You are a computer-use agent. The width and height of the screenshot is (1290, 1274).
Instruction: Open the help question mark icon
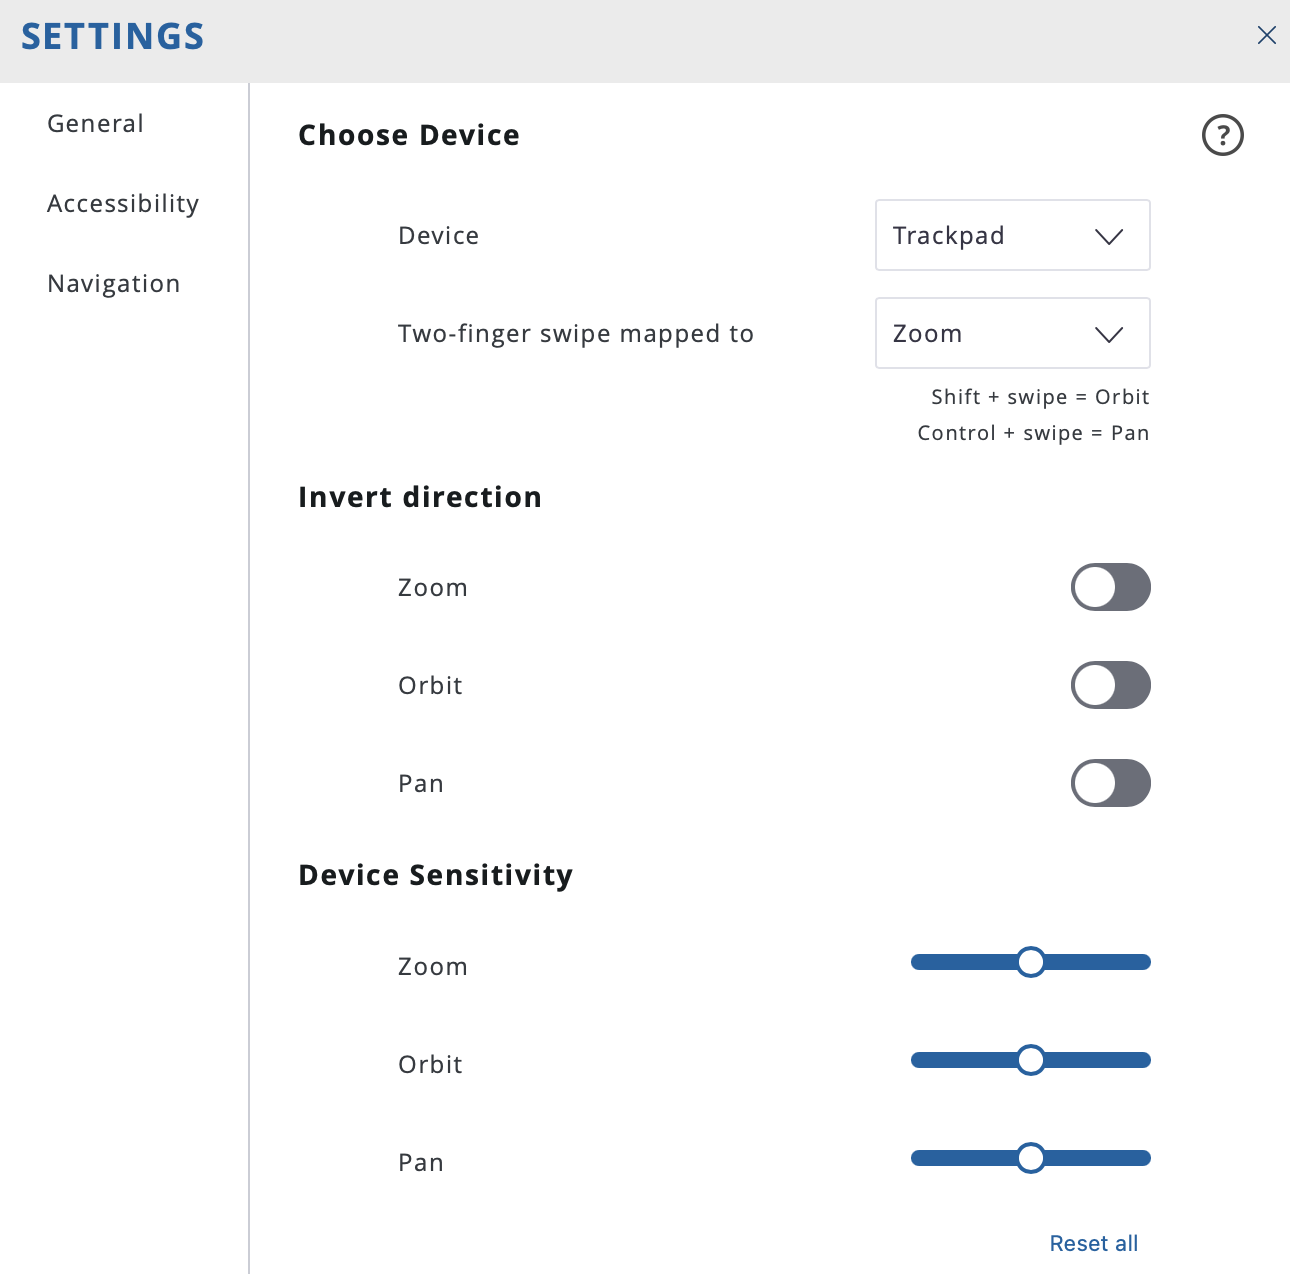pyautogui.click(x=1222, y=135)
